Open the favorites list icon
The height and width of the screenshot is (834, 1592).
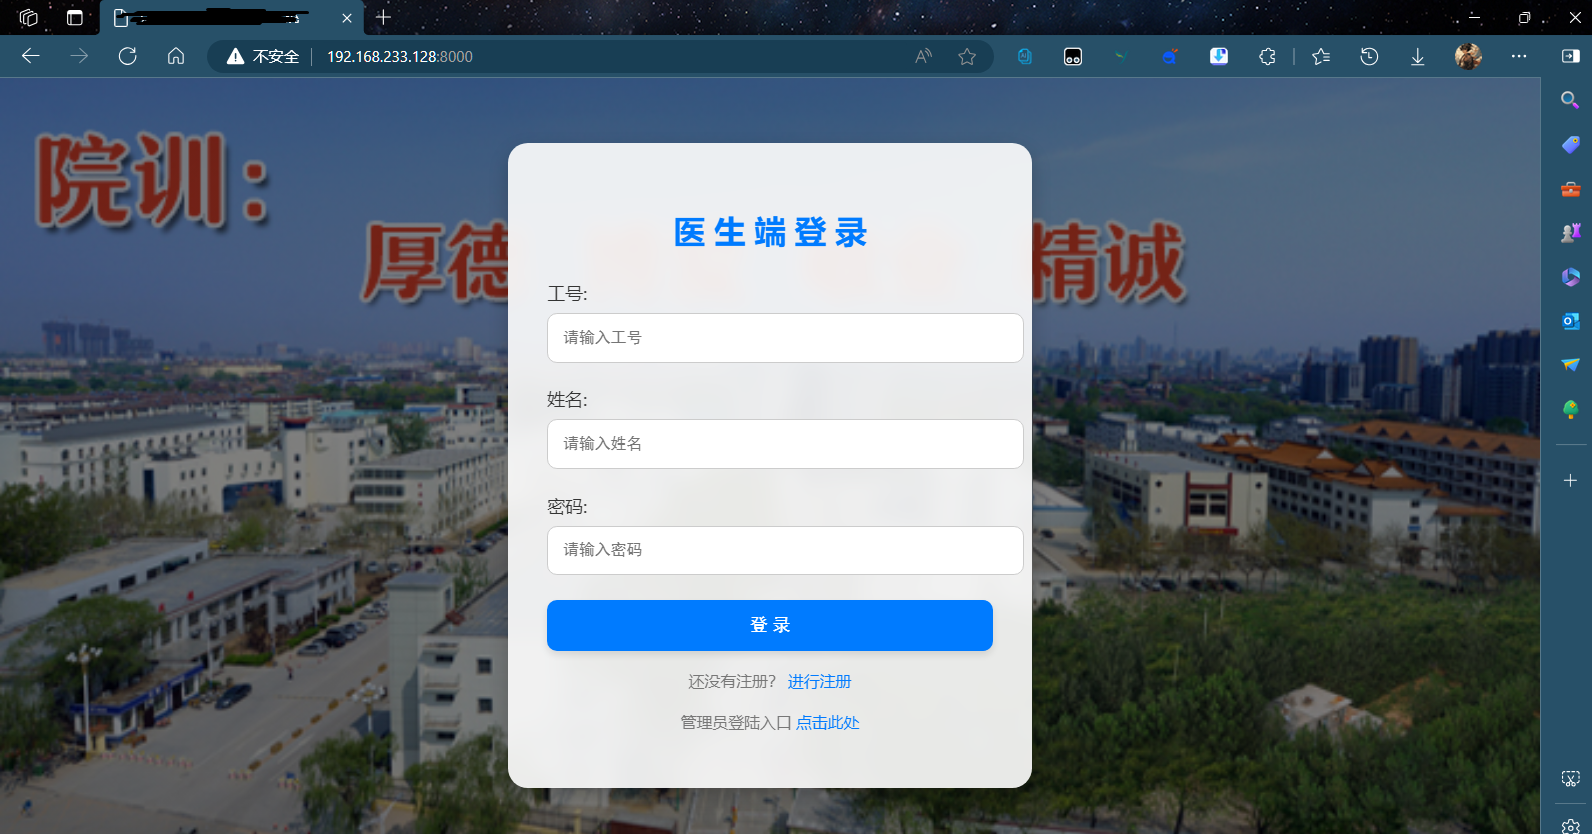click(x=1321, y=57)
